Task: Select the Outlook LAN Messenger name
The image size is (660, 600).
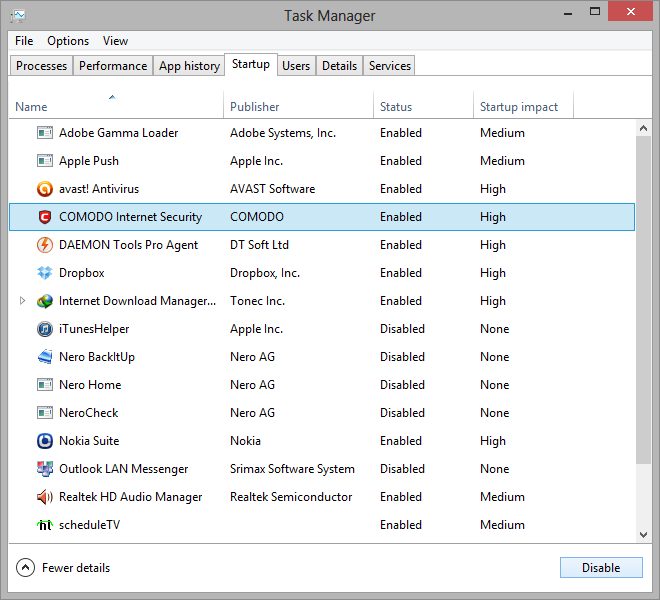Action: pos(123,469)
